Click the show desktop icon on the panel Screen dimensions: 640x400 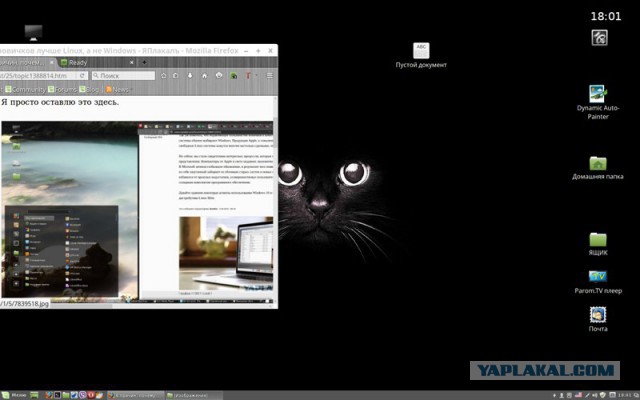coord(34,395)
